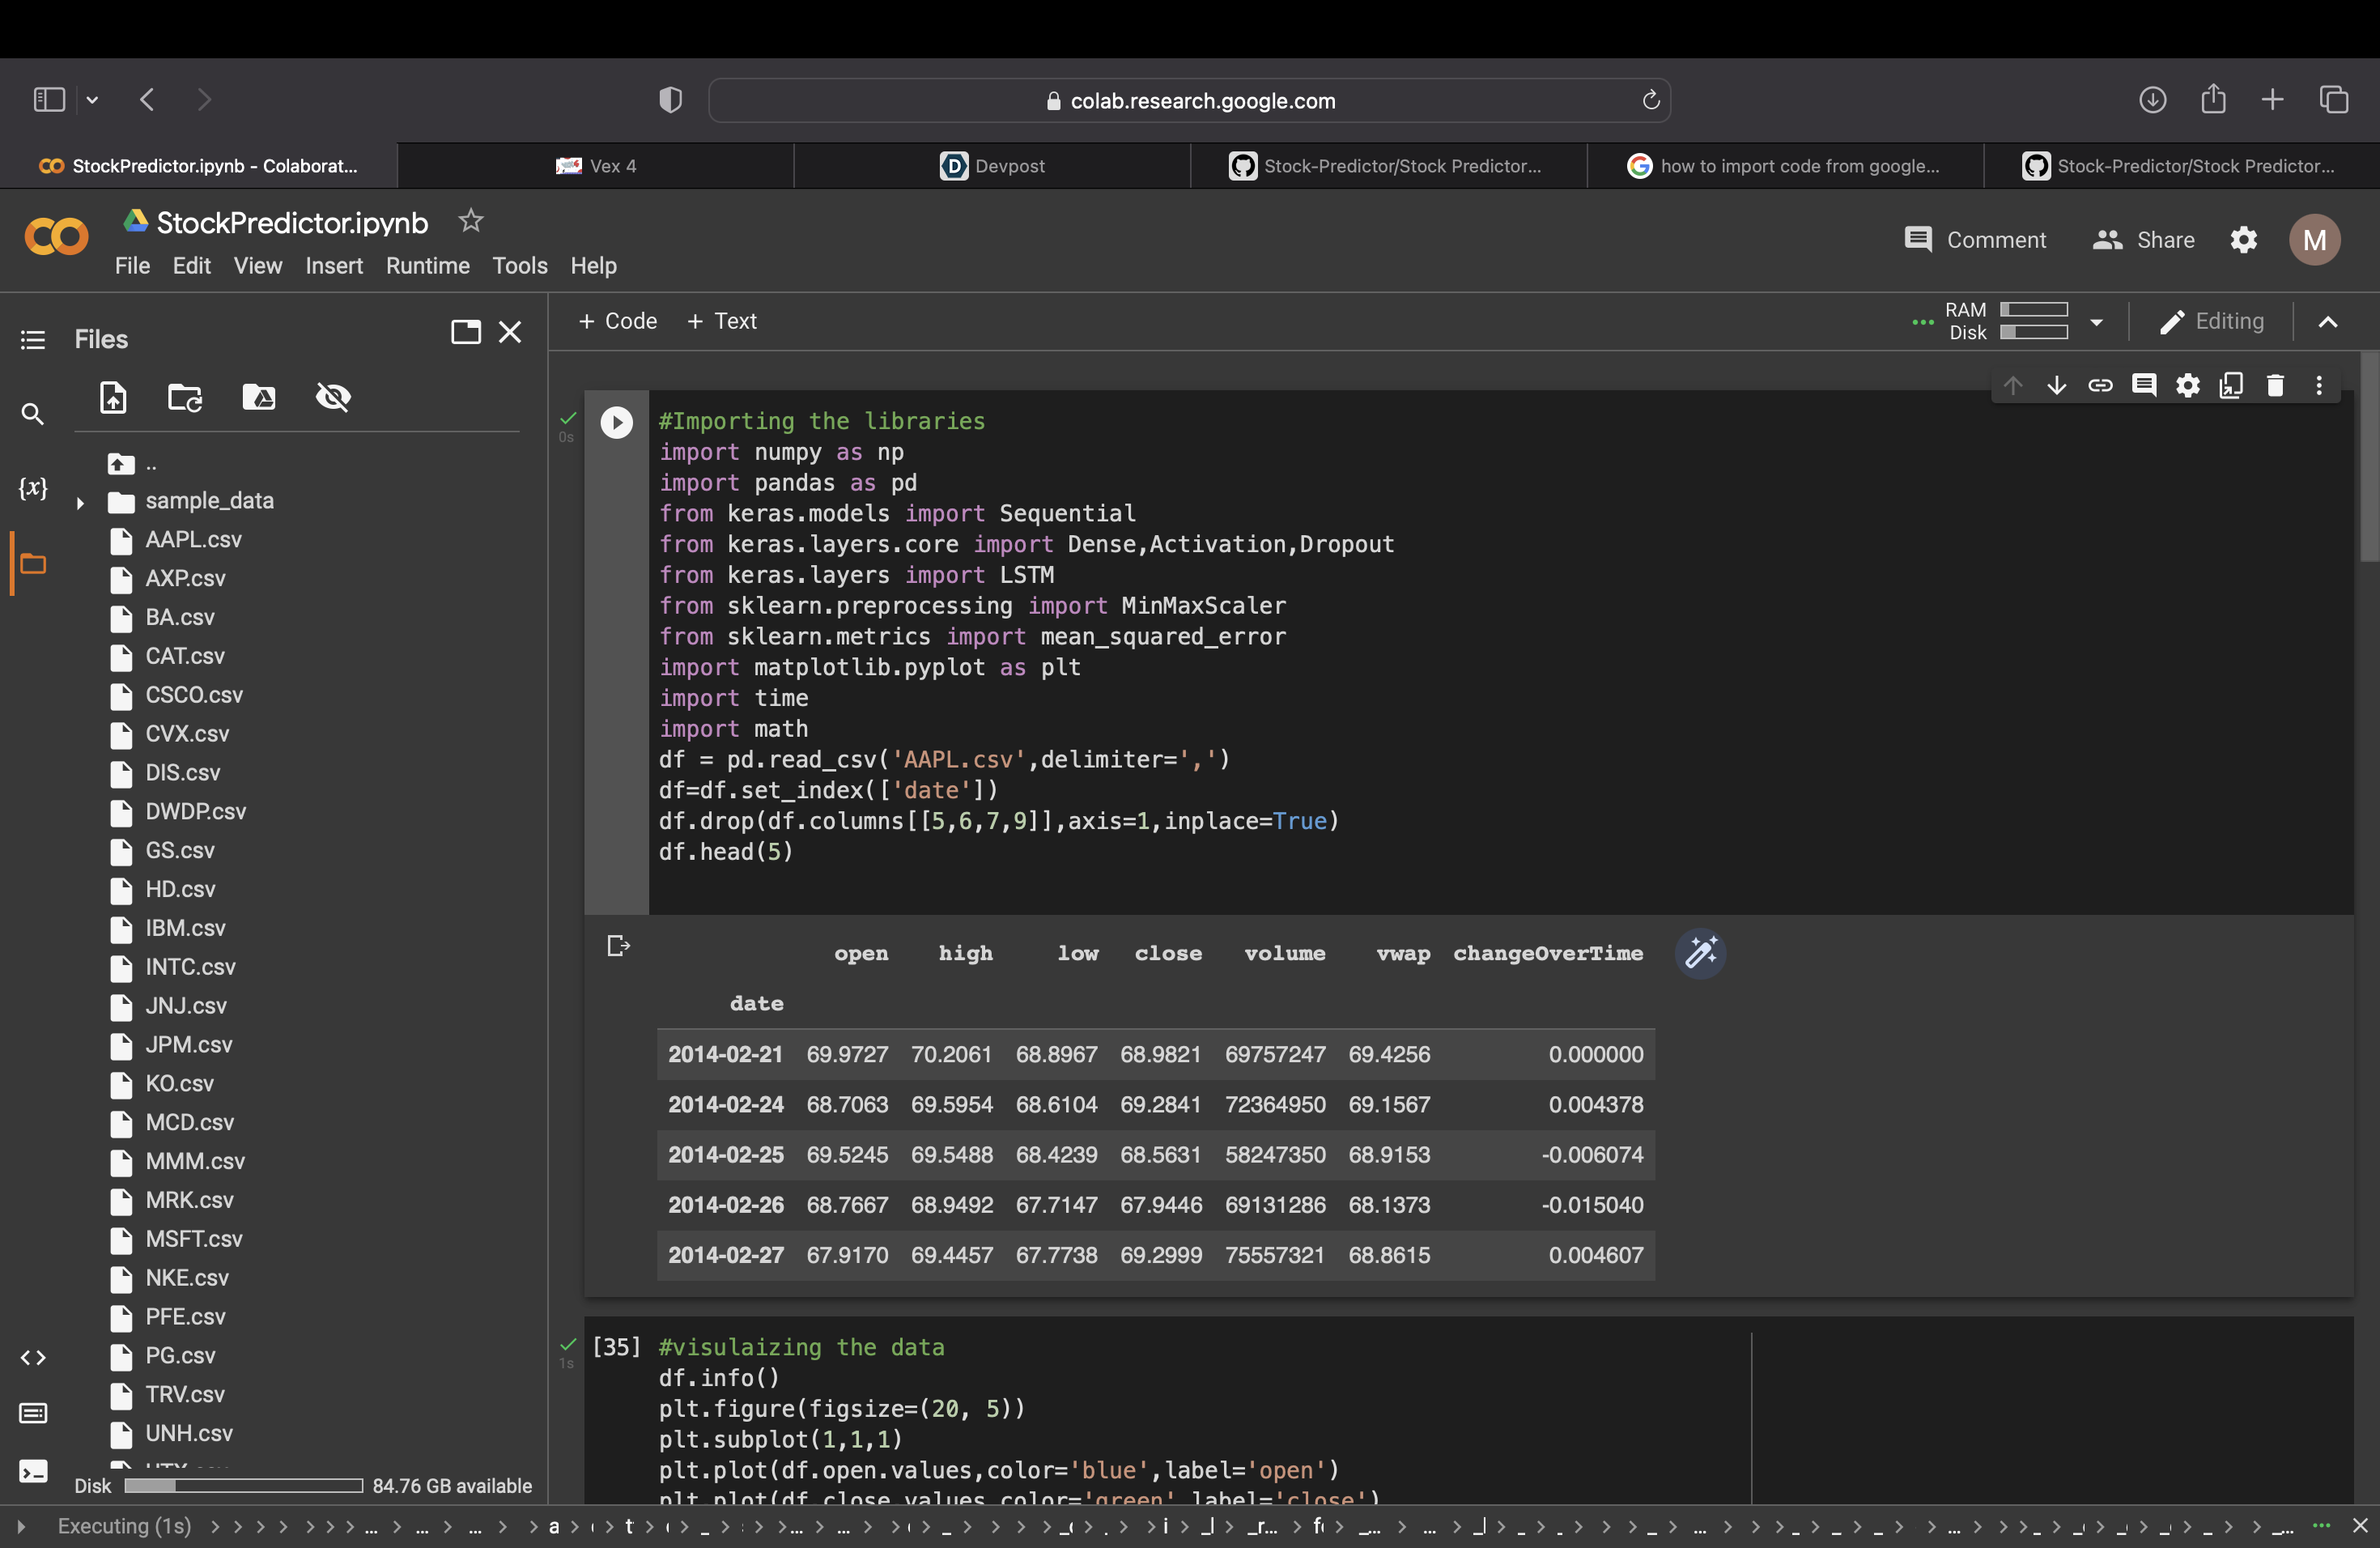Click the Share button
2380x1548 pixels.
coord(2143,240)
